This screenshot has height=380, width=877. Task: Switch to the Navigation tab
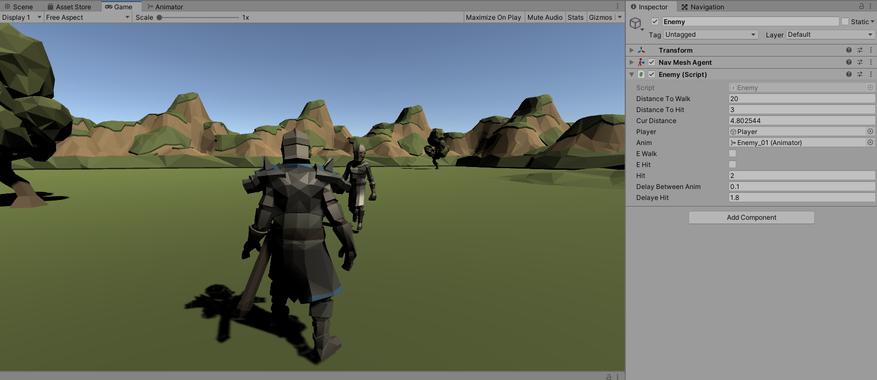pyautogui.click(x=702, y=7)
